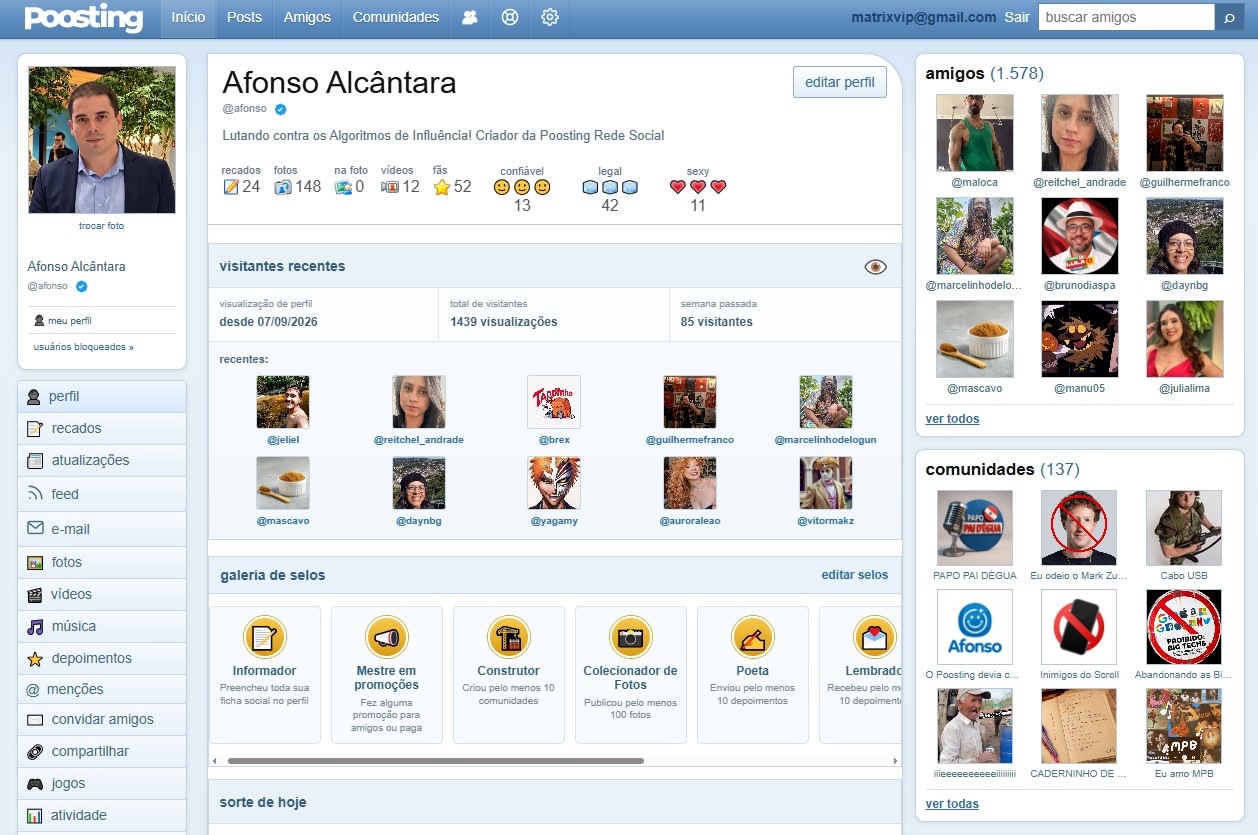This screenshot has width=1258, height=835.
Task: Toggle recent visitors visibility eye icon
Action: (875, 267)
